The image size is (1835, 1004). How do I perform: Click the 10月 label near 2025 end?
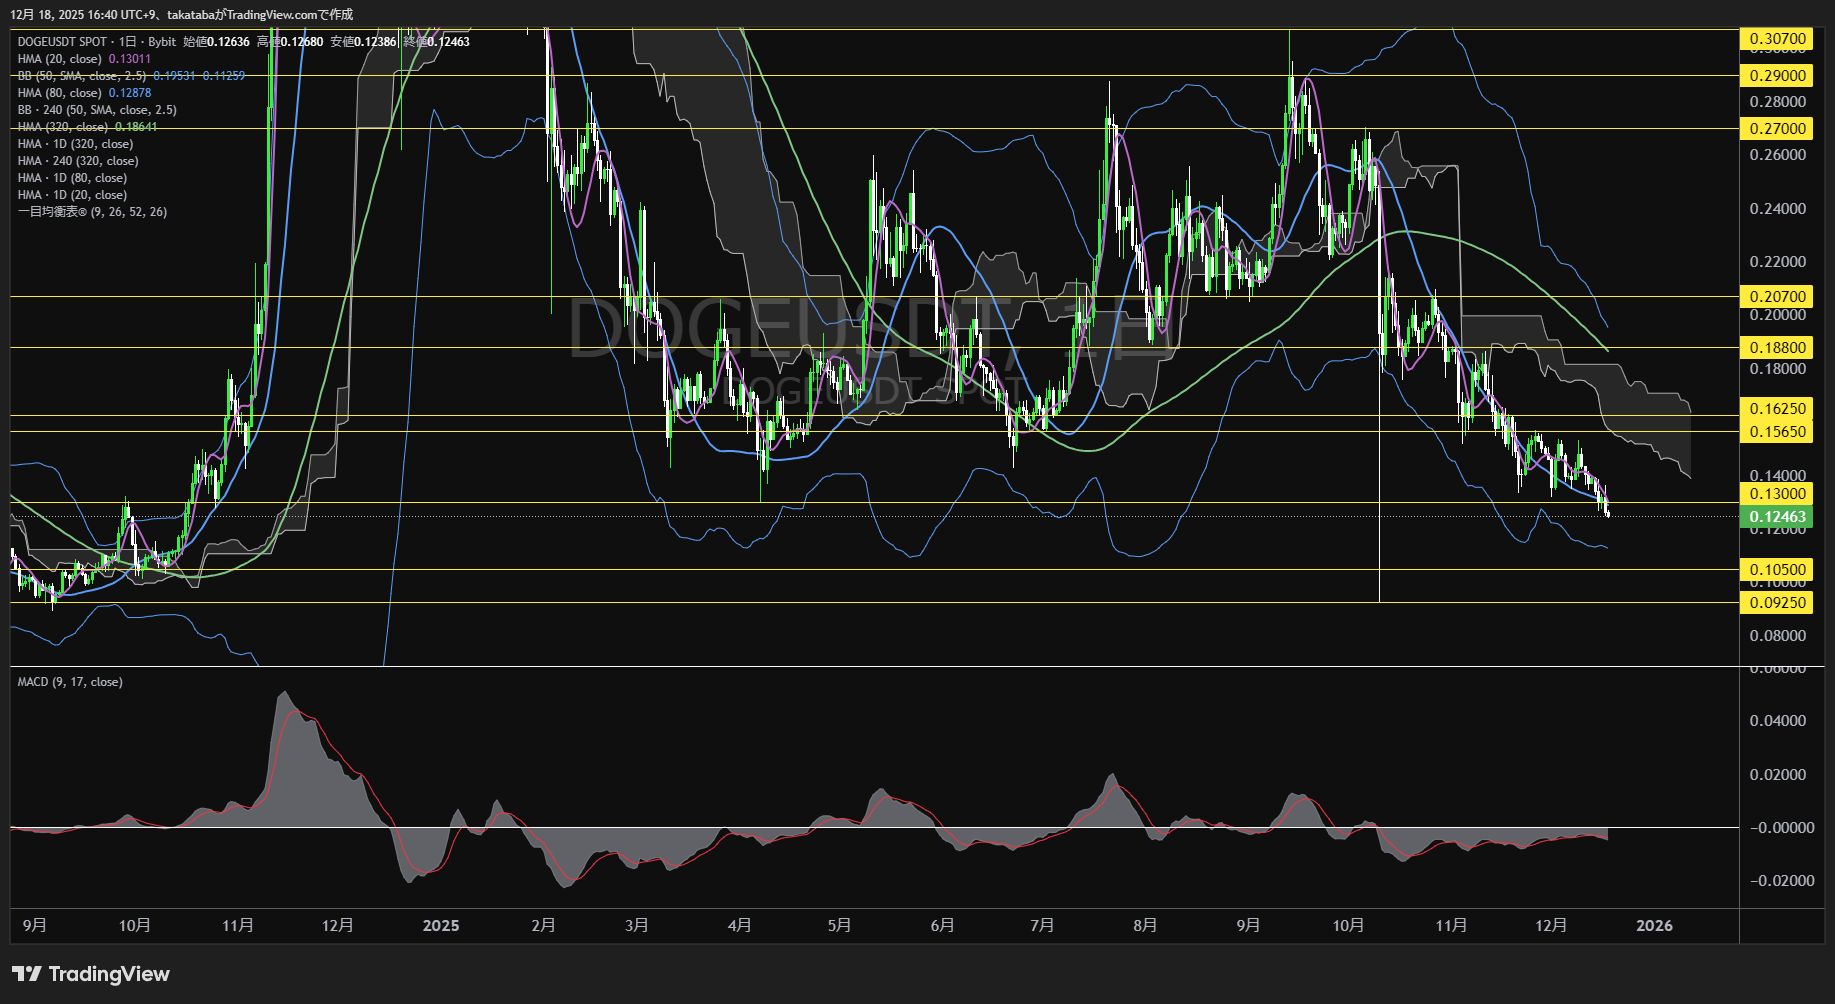pos(1348,926)
